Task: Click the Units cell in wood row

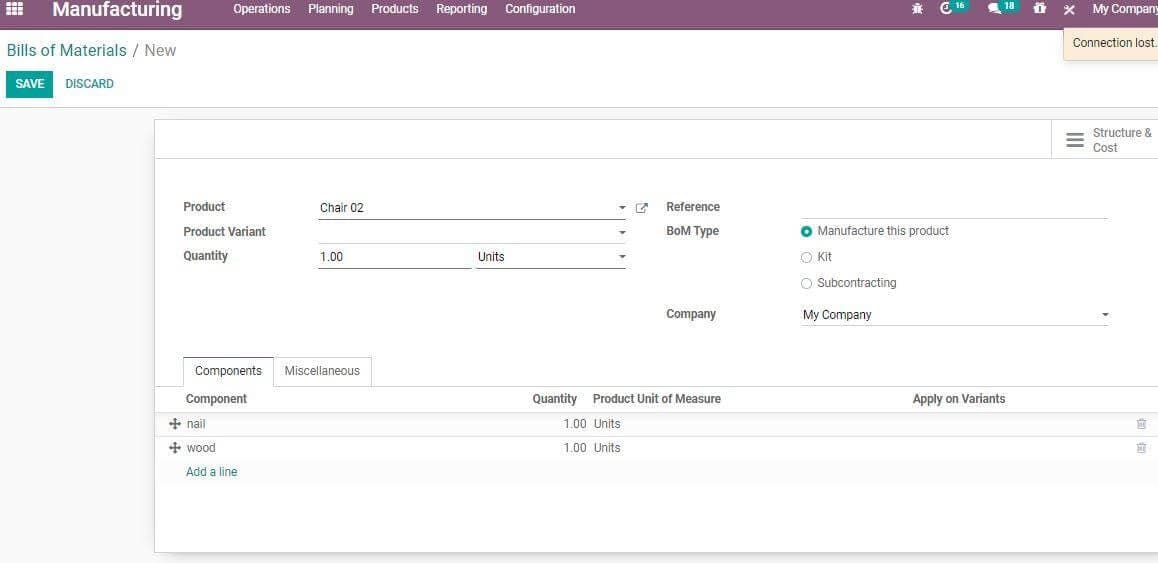Action: (x=607, y=448)
